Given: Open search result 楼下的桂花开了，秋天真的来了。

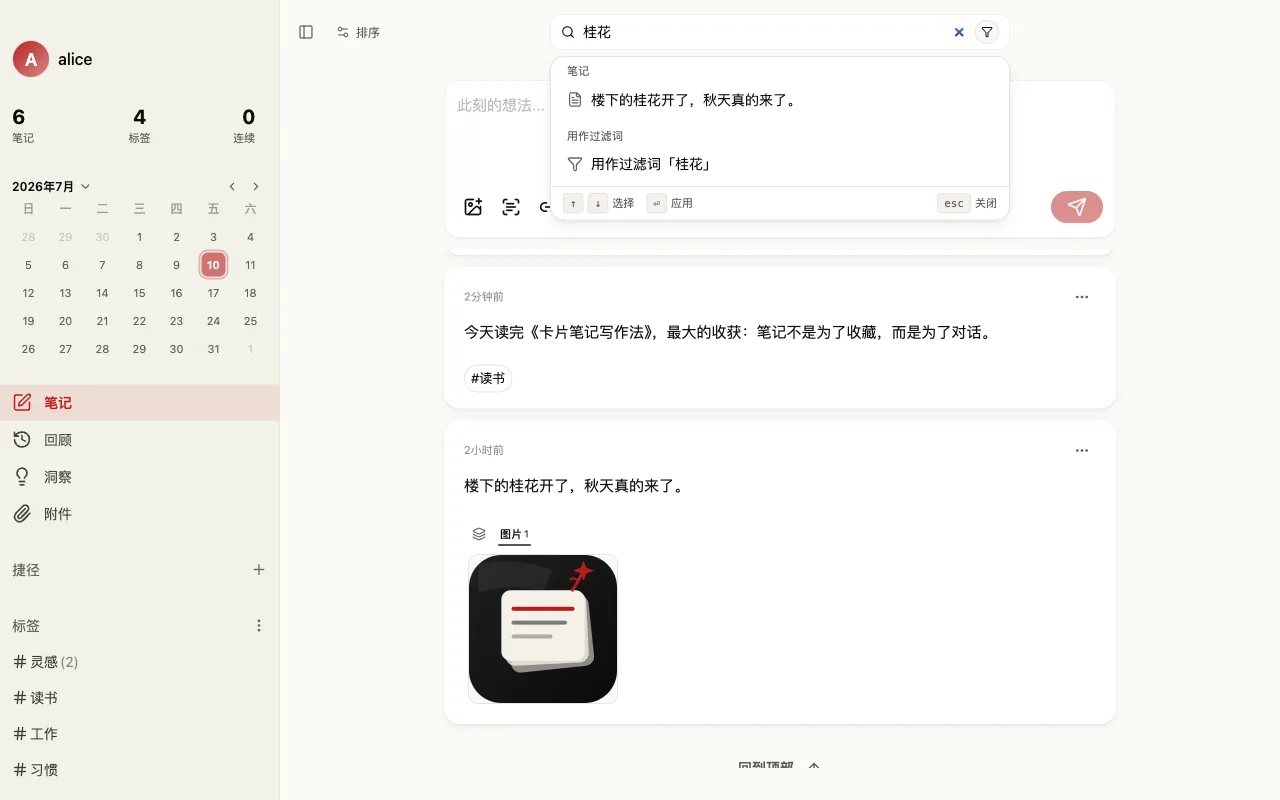Looking at the screenshot, I should pos(780,100).
